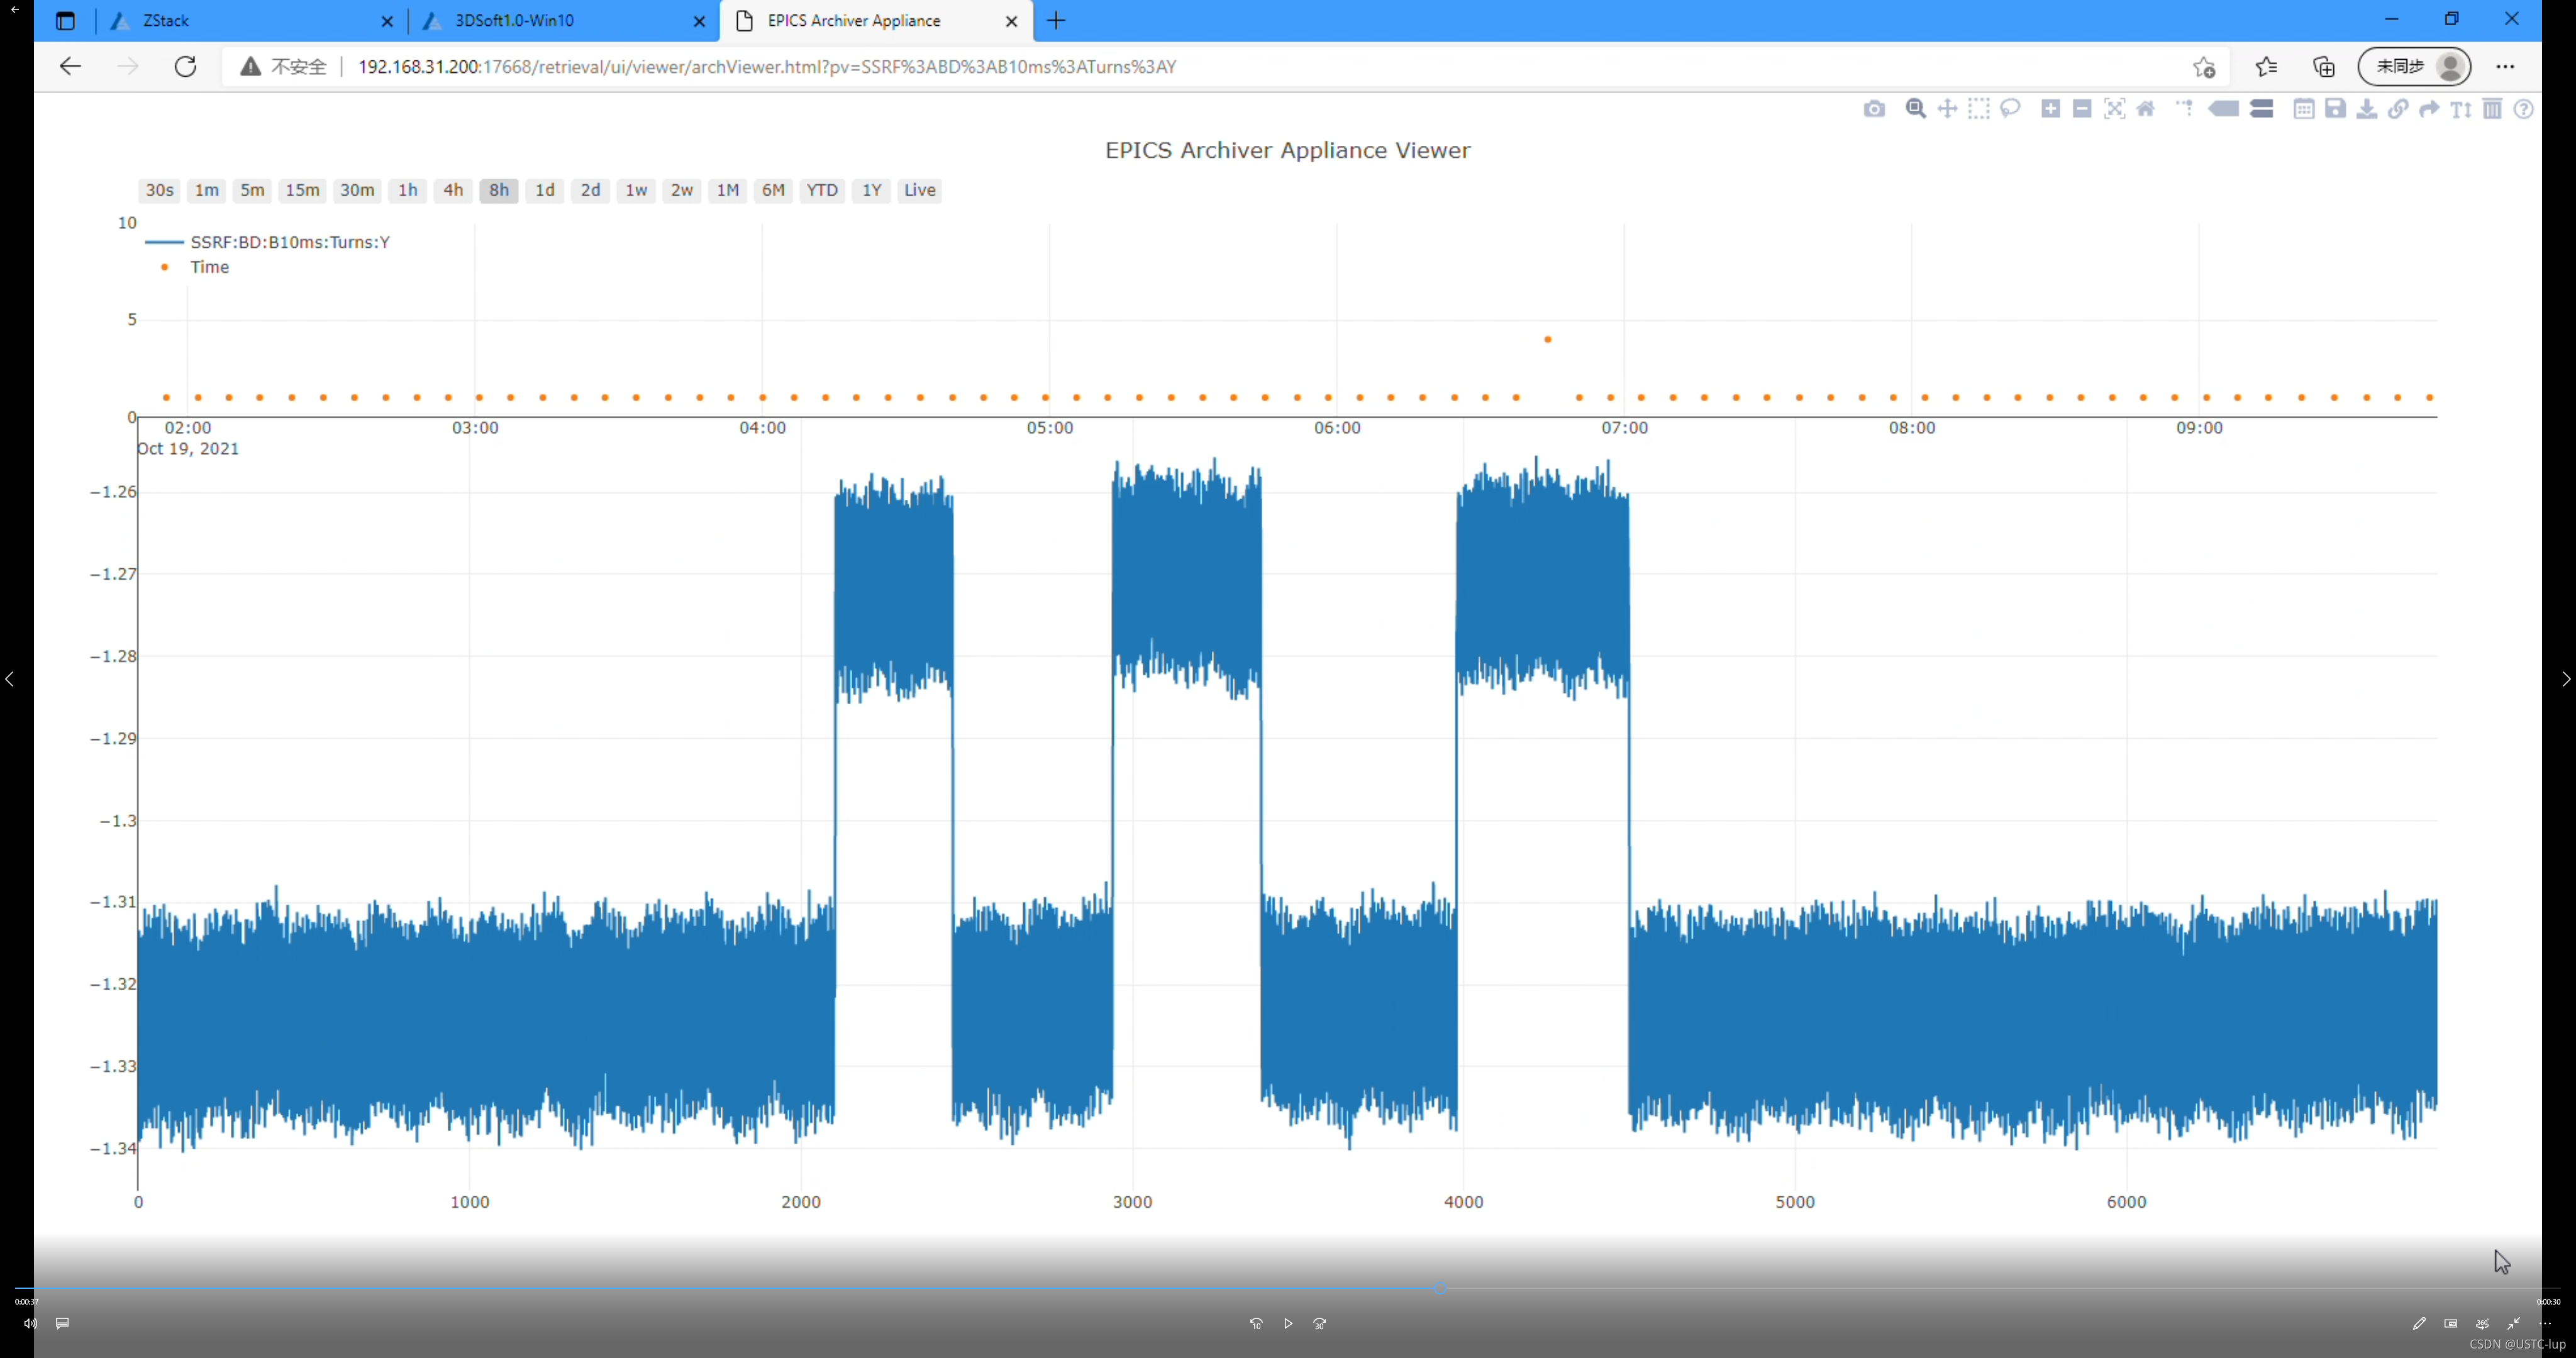Click the help question mark icon
The height and width of the screenshot is (1358, 2576).
tap(2523, 109)
